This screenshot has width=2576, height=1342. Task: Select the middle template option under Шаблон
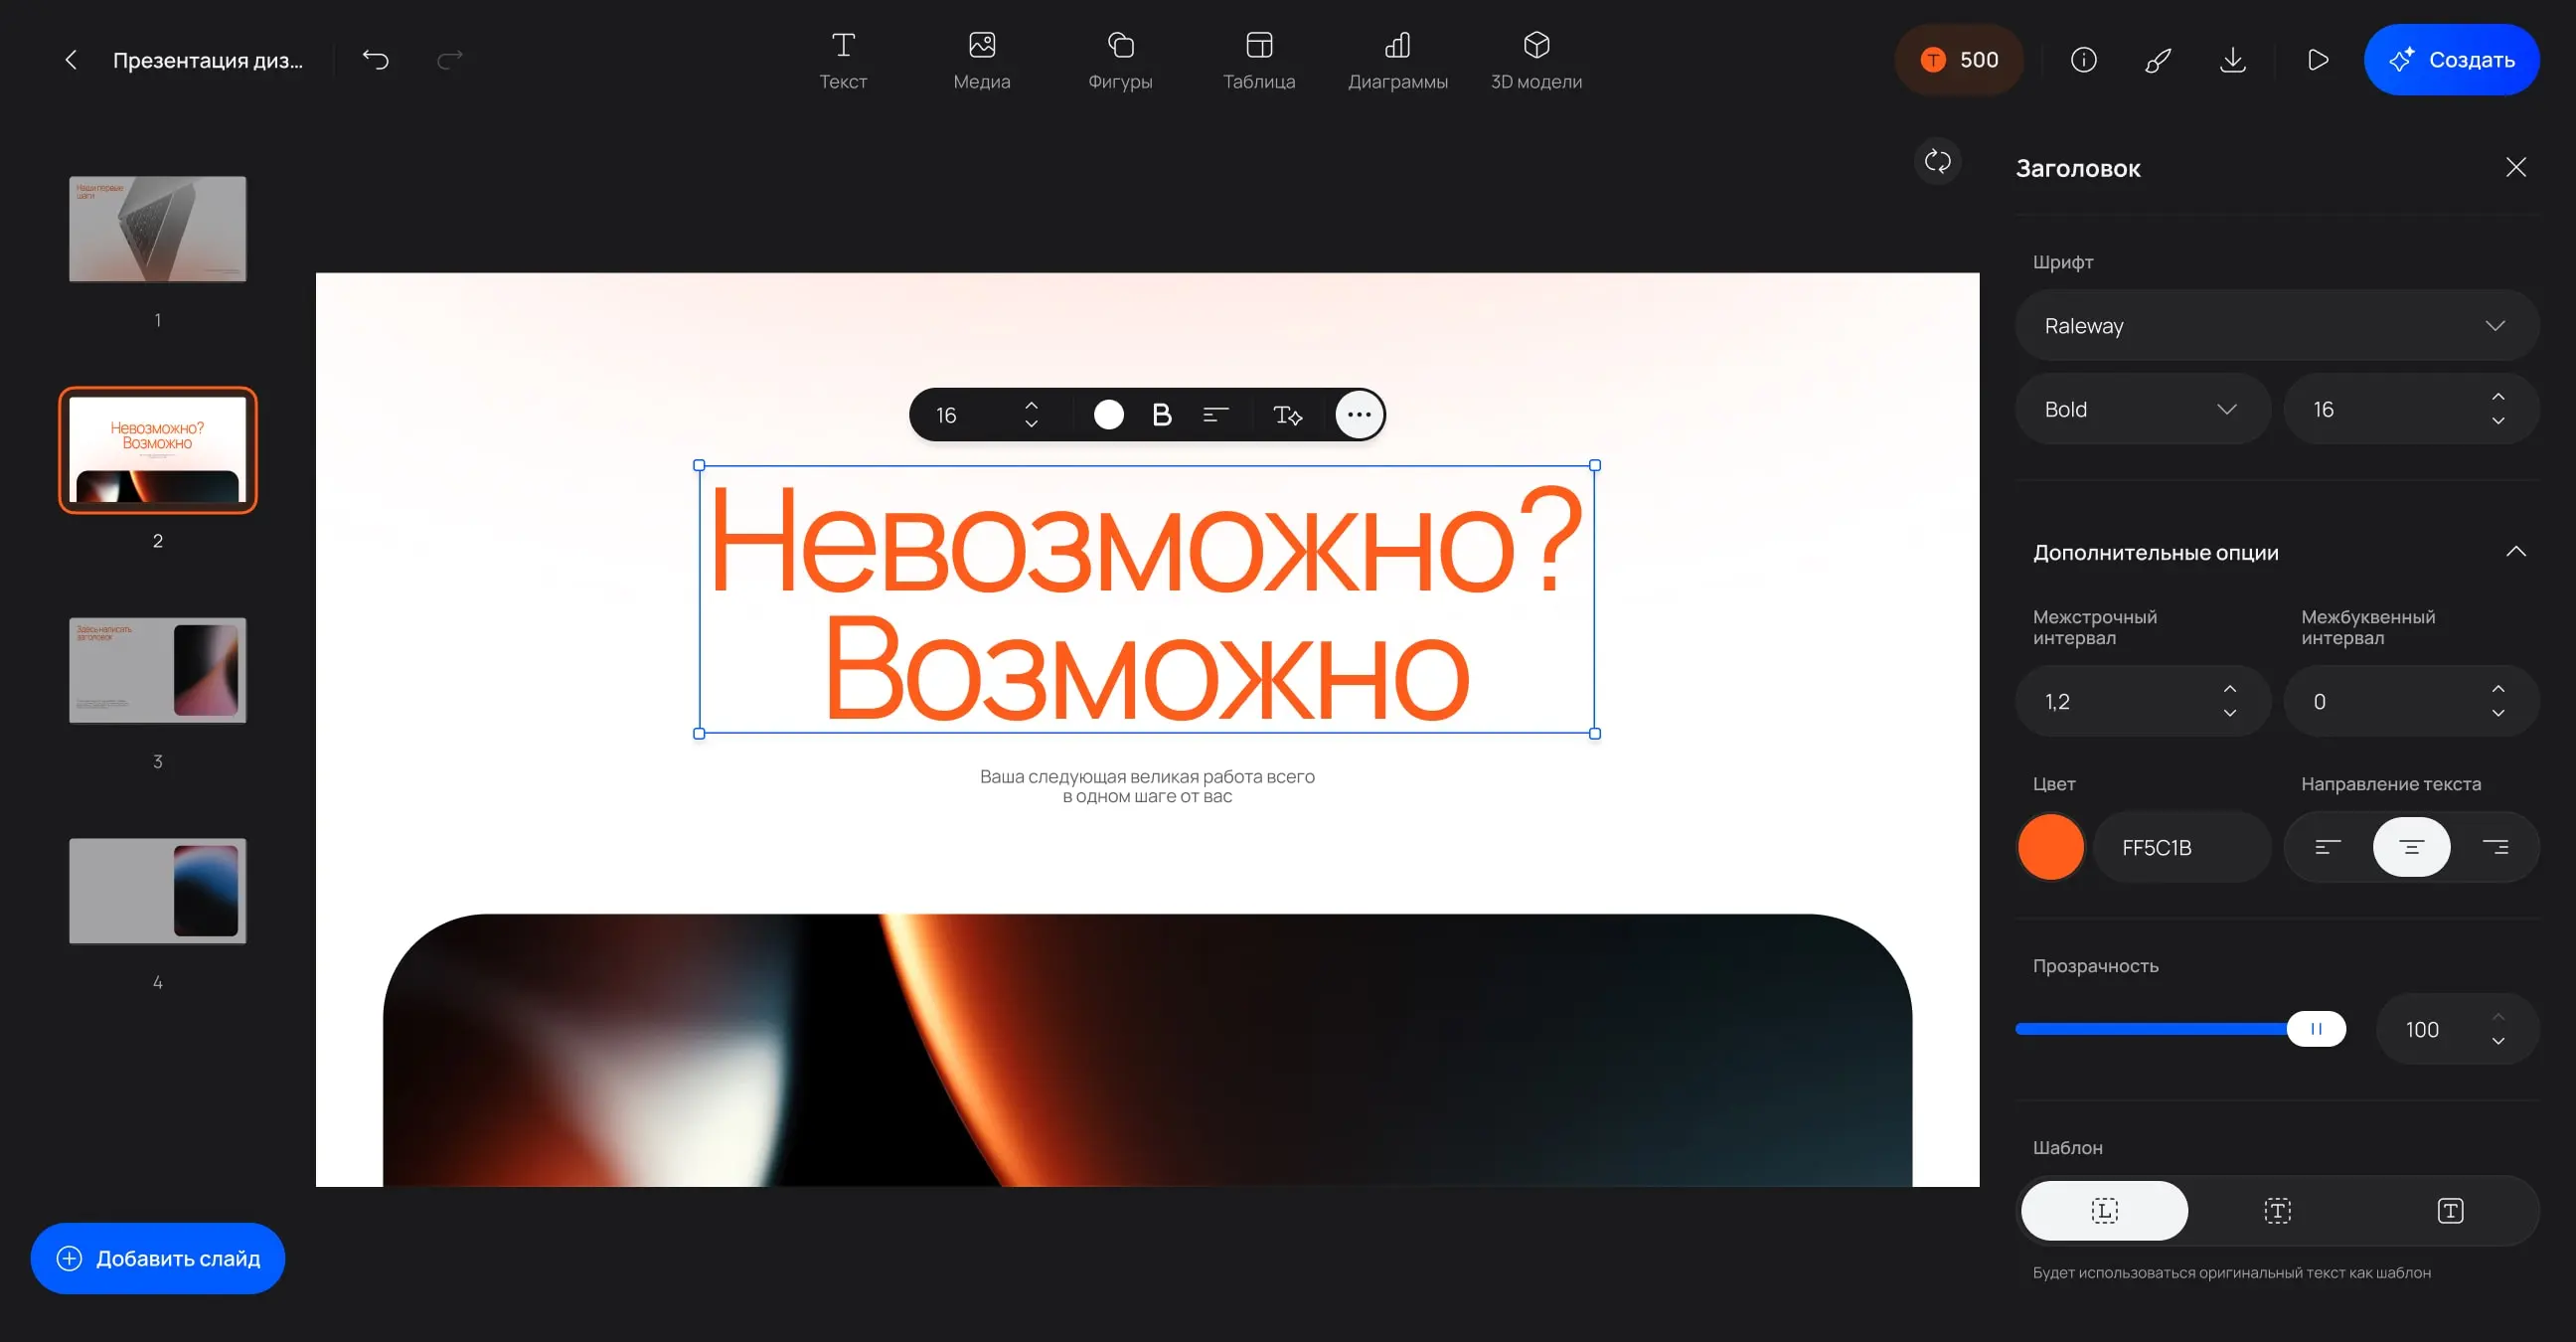(2277, 1210)
